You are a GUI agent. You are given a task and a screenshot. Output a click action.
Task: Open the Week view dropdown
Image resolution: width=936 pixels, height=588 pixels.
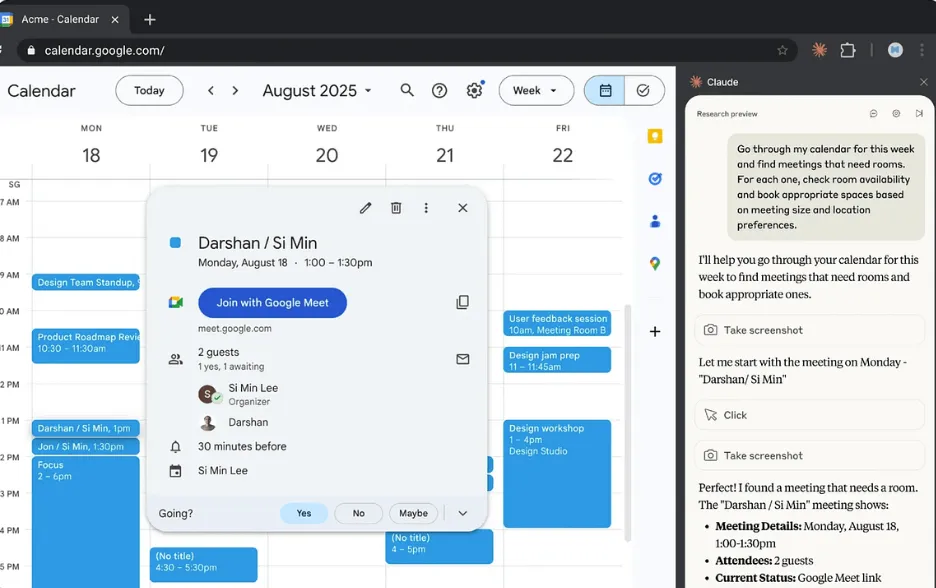coord(536,91)
